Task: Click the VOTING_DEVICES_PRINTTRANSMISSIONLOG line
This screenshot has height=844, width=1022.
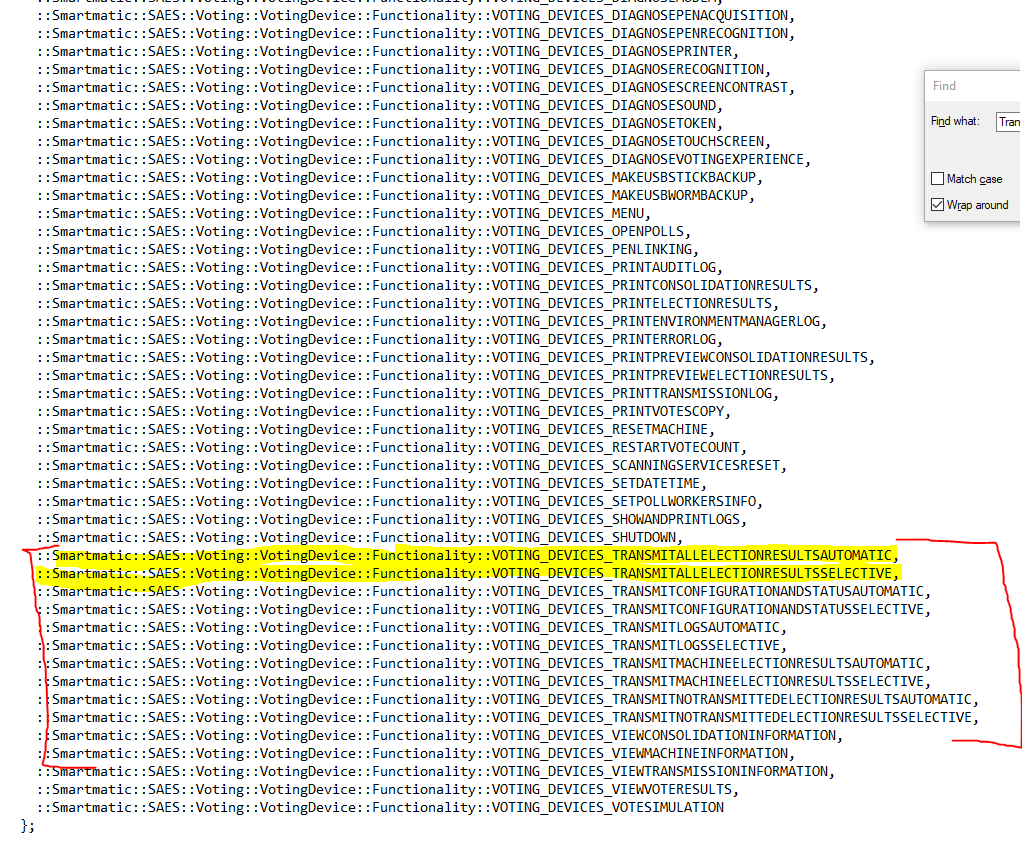Action: pyautogui.click(x=407, y=394)
